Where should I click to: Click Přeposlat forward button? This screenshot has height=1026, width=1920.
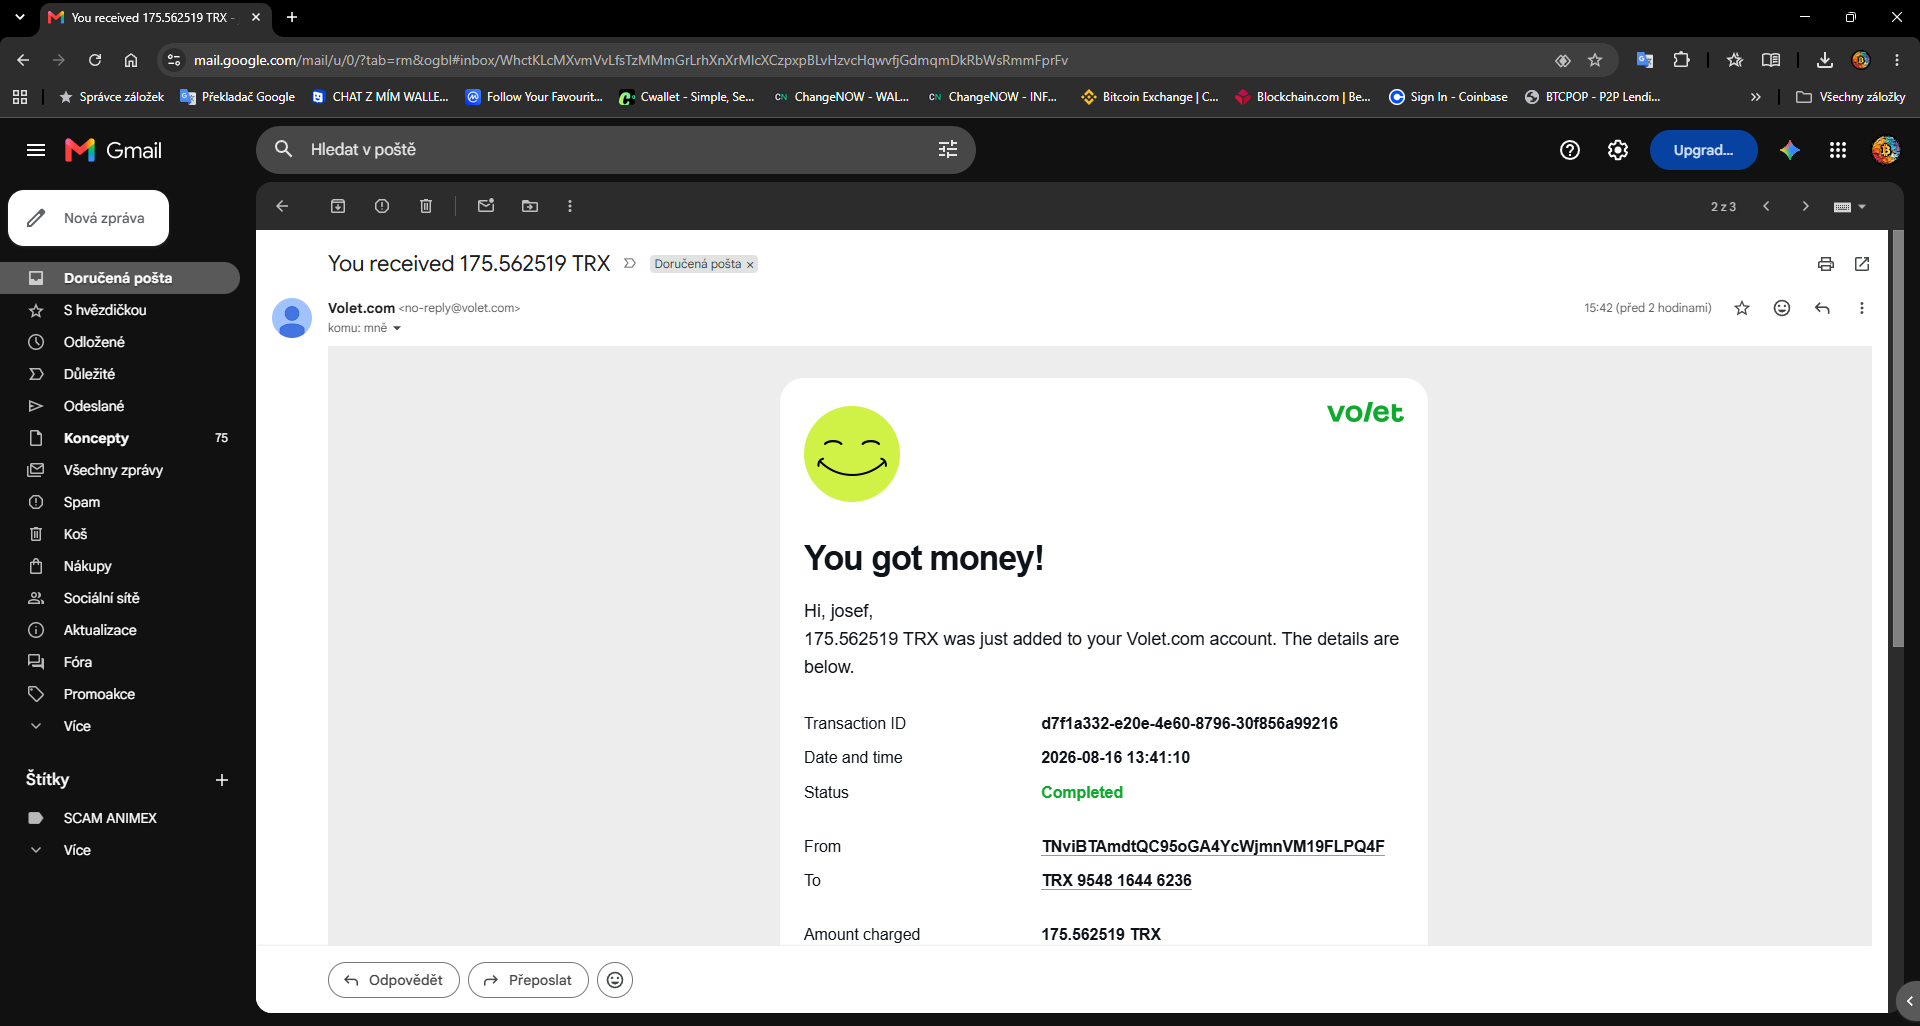528,980
